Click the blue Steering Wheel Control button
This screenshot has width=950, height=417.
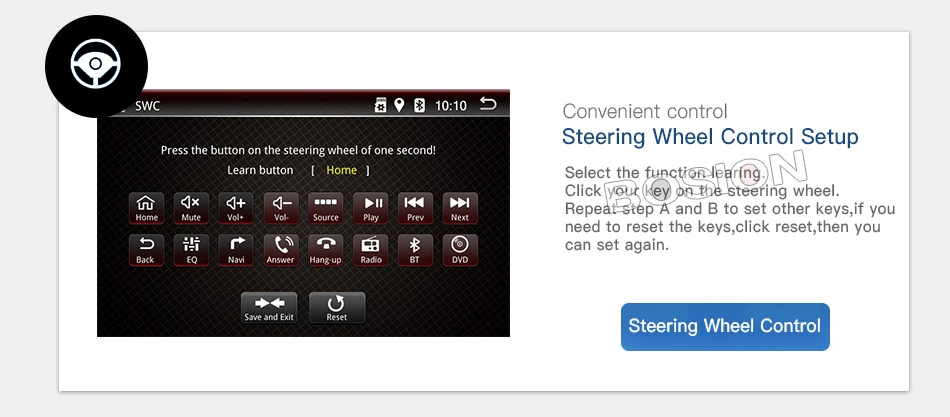tap(725, 327)
